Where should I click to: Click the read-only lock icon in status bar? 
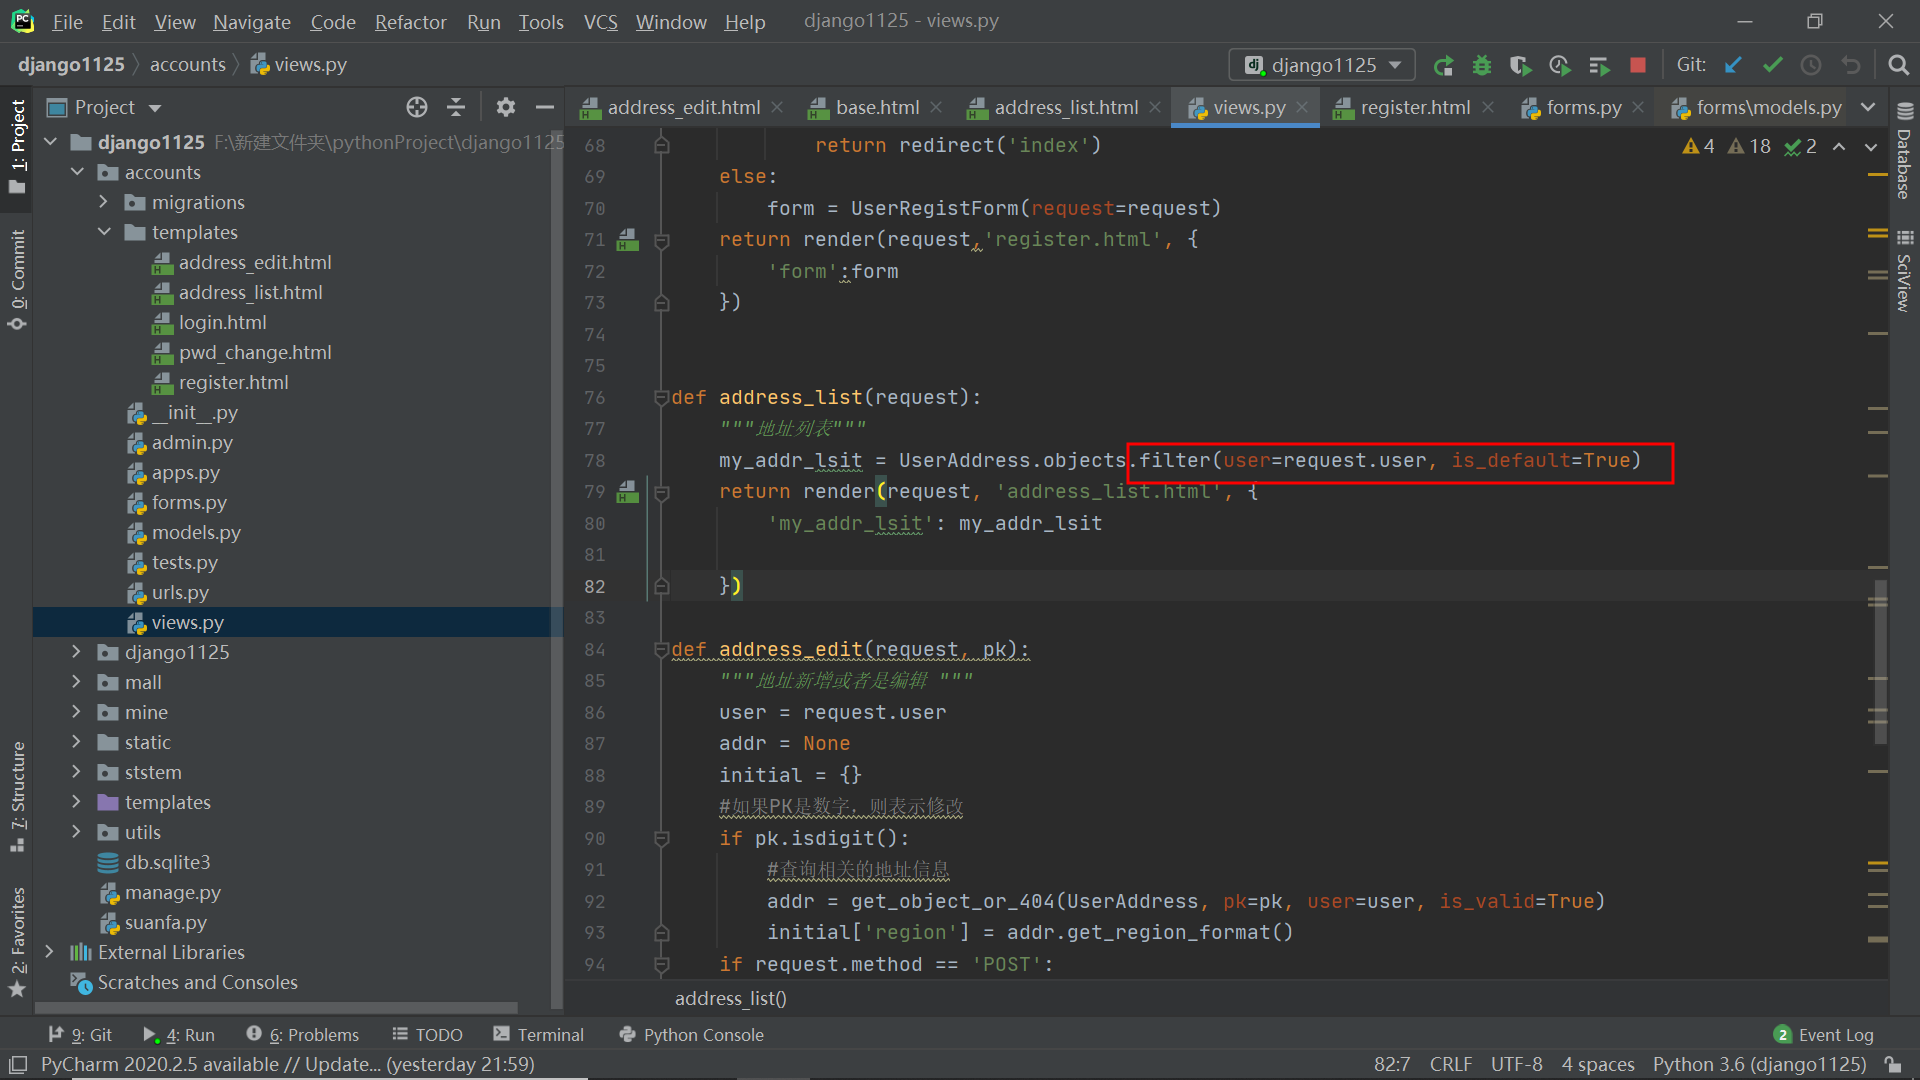pyautogui.click(x=1893, y=1064)
